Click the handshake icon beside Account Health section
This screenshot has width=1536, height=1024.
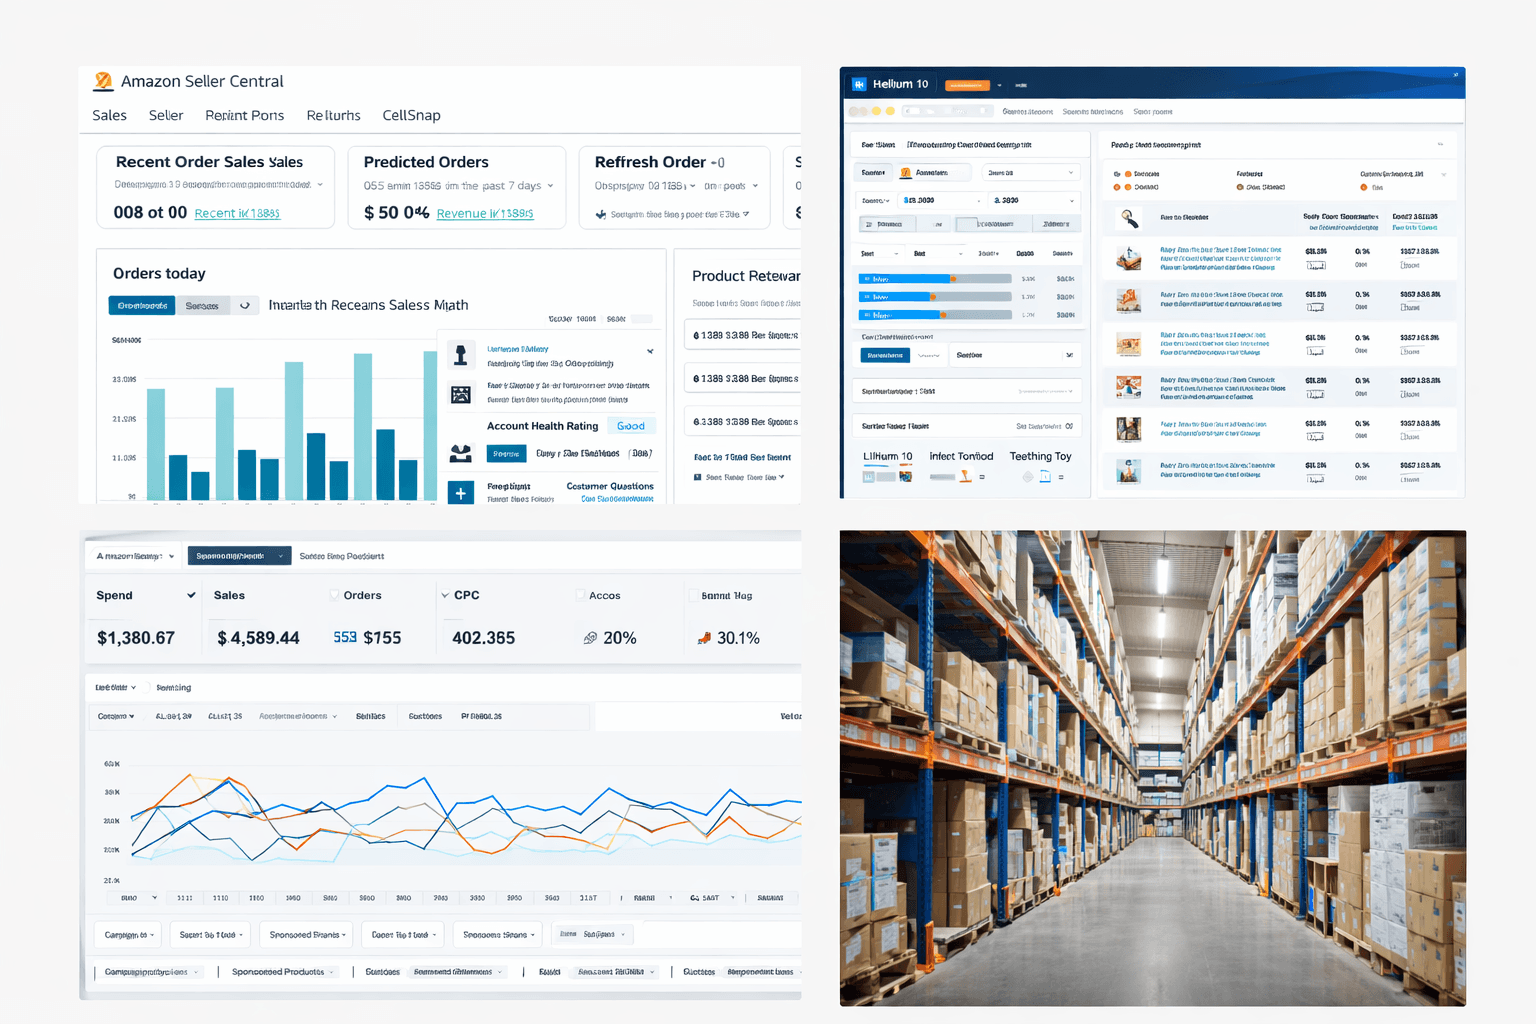coord(461,454)
